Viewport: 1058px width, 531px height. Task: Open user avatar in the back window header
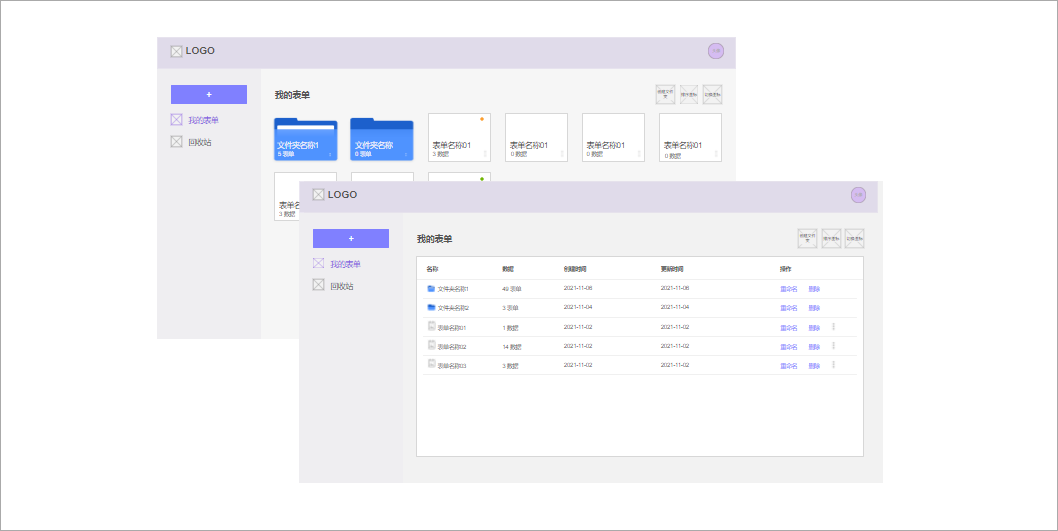coord(715,51)
